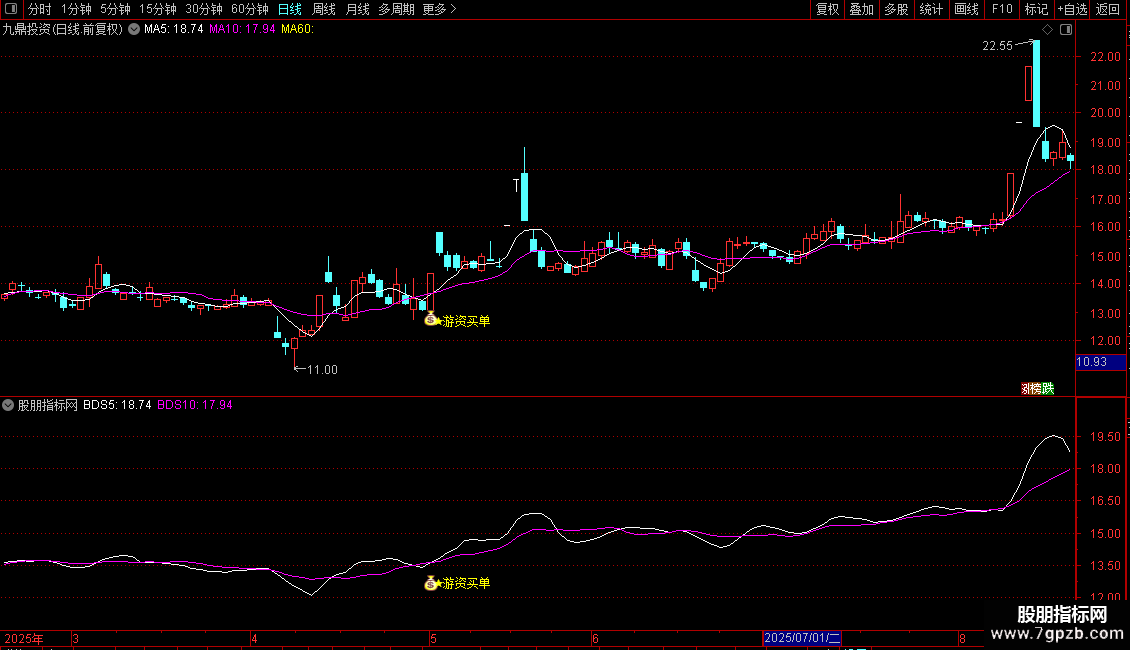Image resolution: width=1130 pixels, height=650 pixels.
Task: Switch to 月线 monthly chart
Action: (x=357, y=9)
